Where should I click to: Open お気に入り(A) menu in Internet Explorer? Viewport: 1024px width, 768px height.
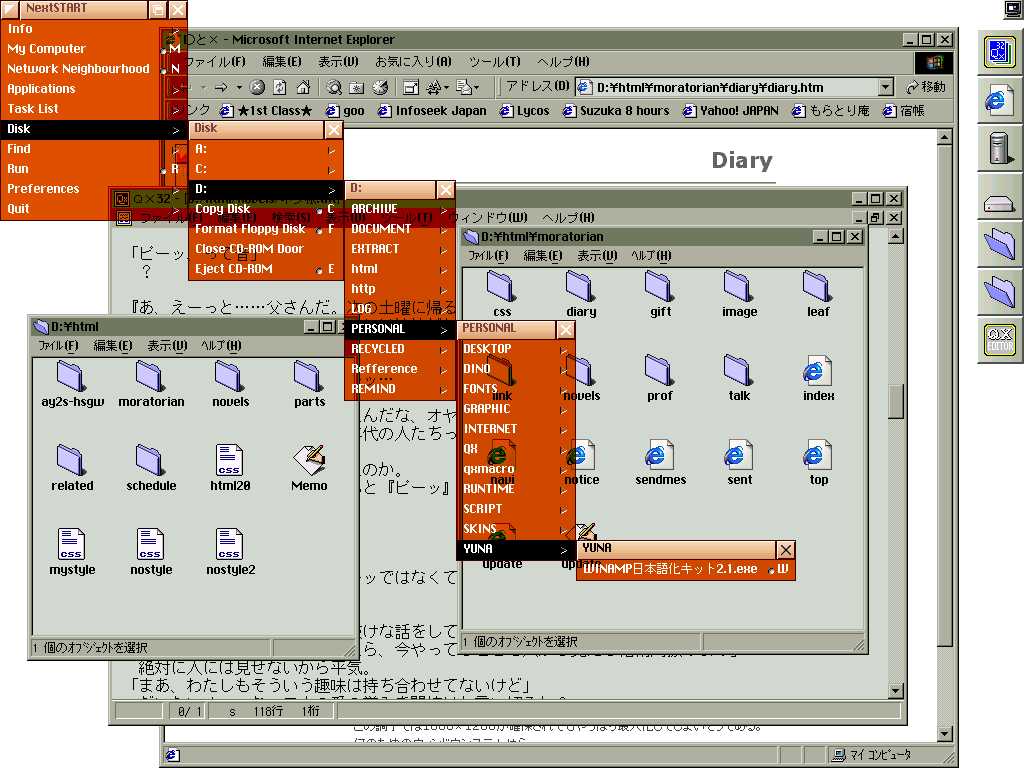click(413, 62)
